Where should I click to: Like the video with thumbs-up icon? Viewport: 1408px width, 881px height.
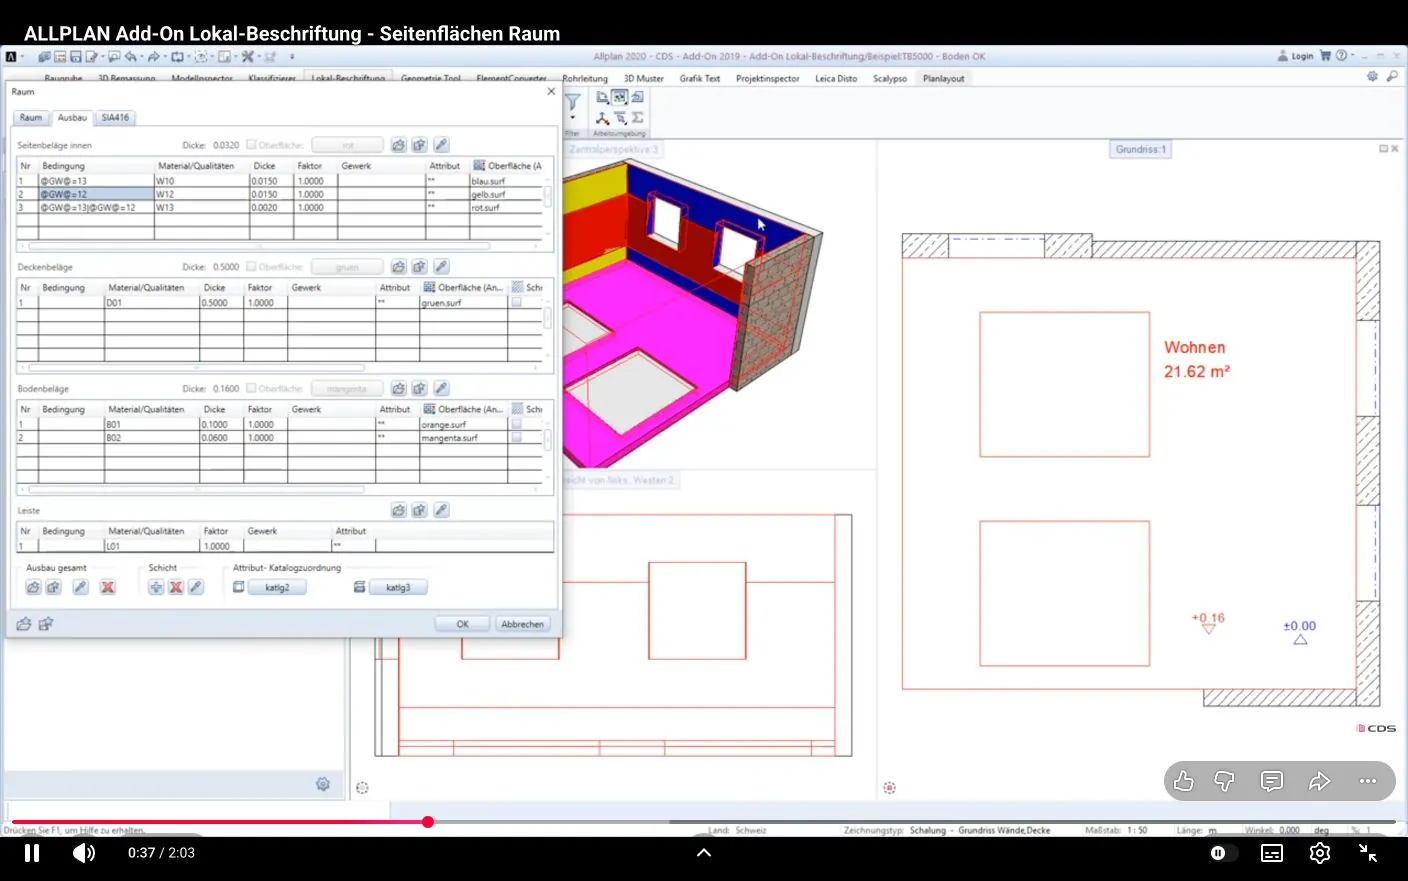tap(1184, 781)
